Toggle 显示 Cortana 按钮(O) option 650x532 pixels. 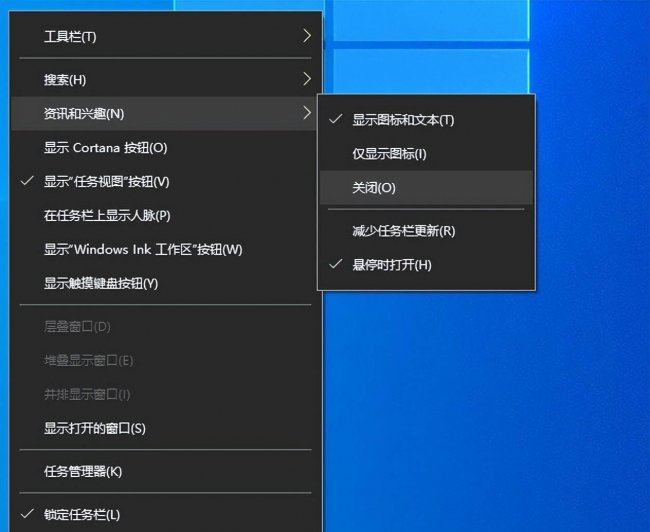(165, 148)
